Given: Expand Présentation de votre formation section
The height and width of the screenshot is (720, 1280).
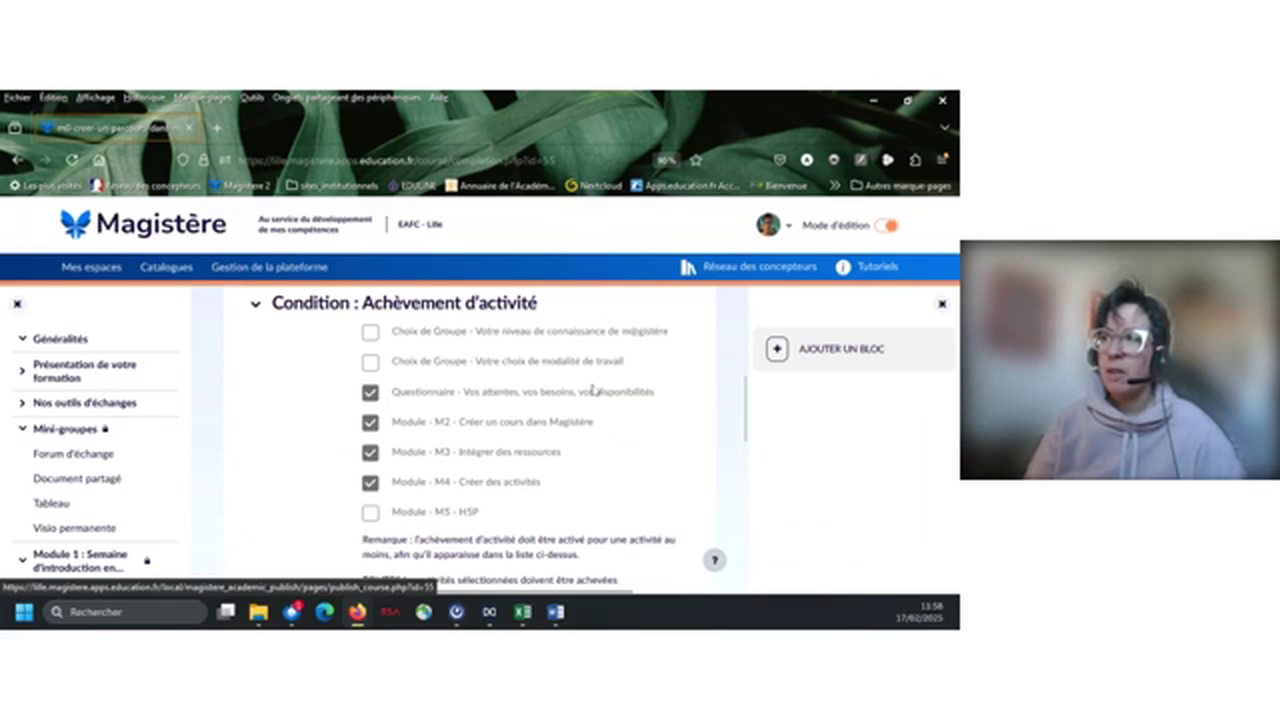Looking at the screenshot, I should [x=23, y=371].
